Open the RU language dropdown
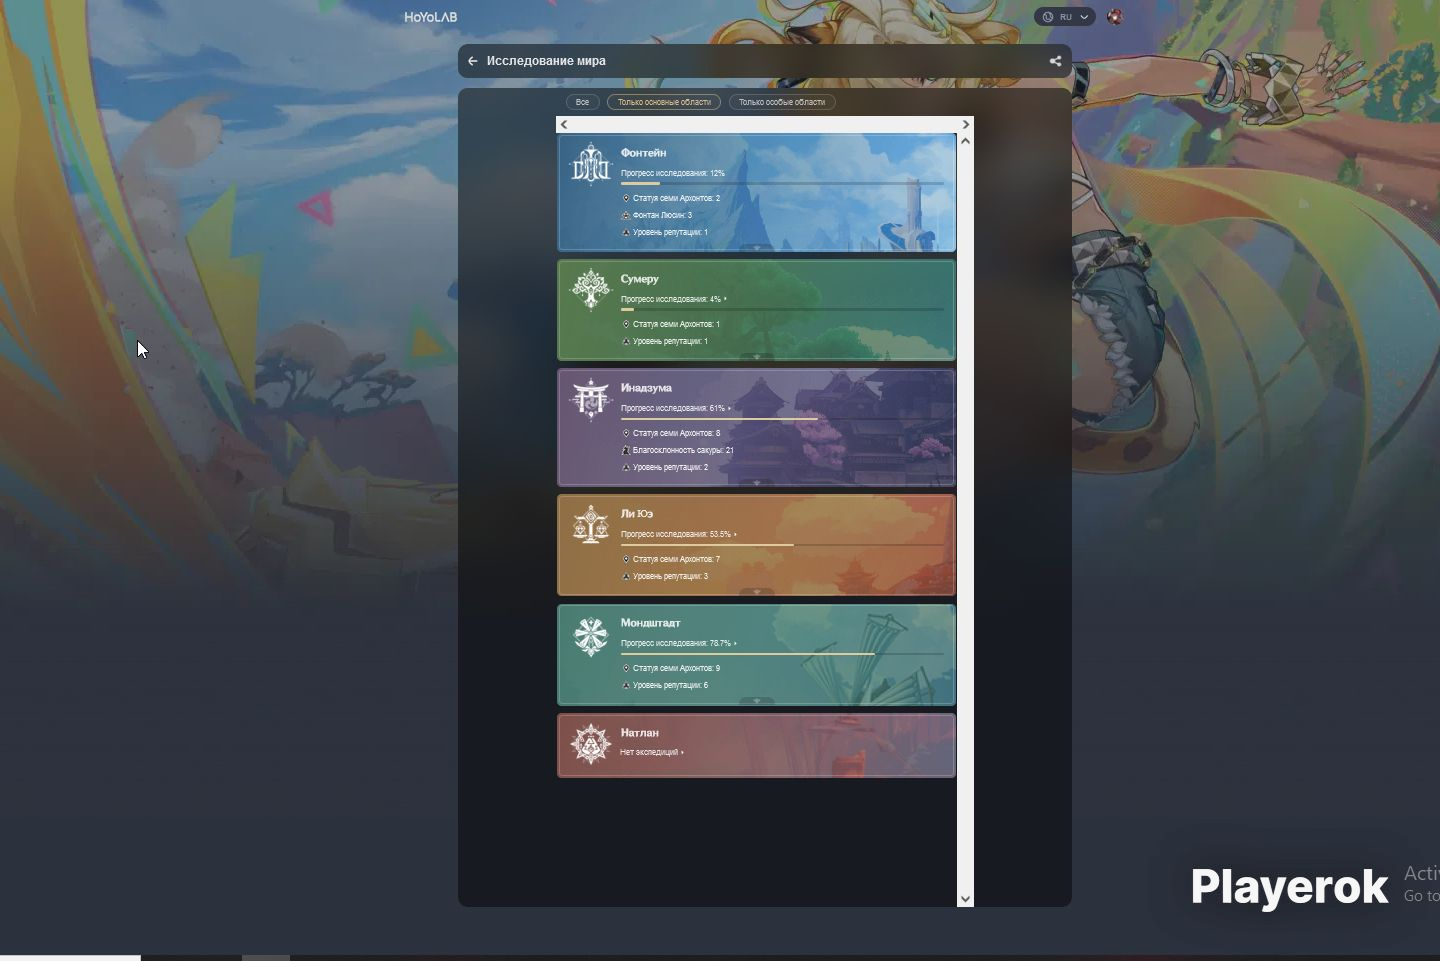Screen dimensions: 1440x961 [x=1065, y=17]
